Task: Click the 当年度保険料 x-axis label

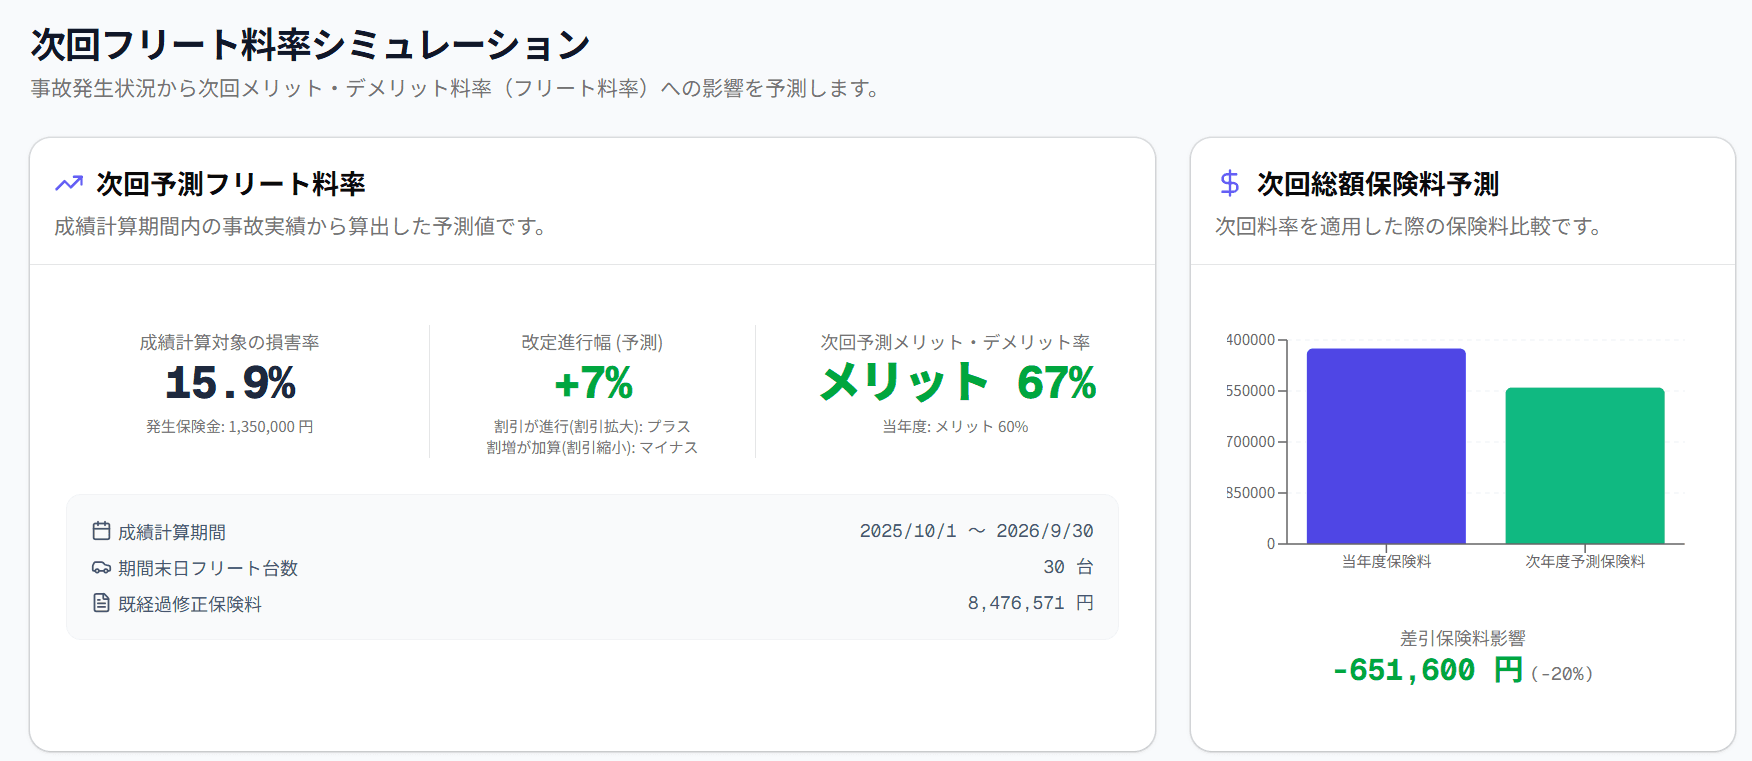Action: pos(1386,562)
